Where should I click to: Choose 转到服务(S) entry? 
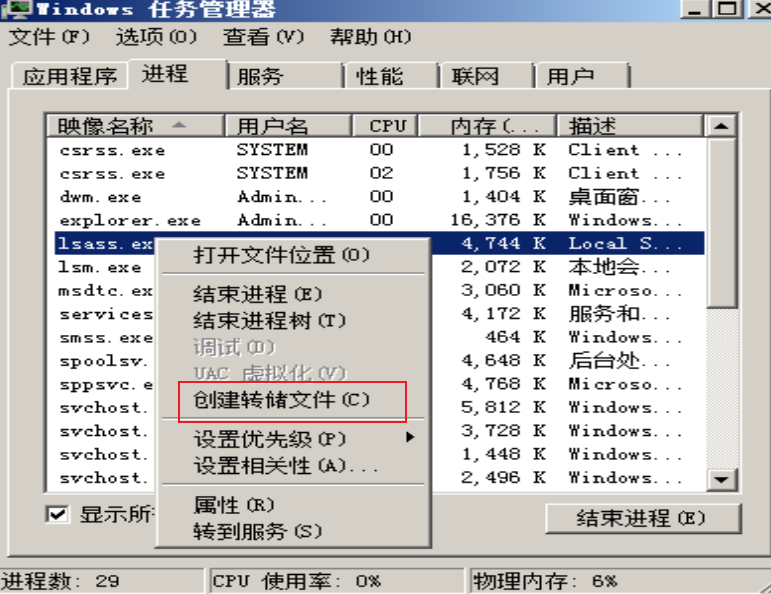click(x=293, y=532)
